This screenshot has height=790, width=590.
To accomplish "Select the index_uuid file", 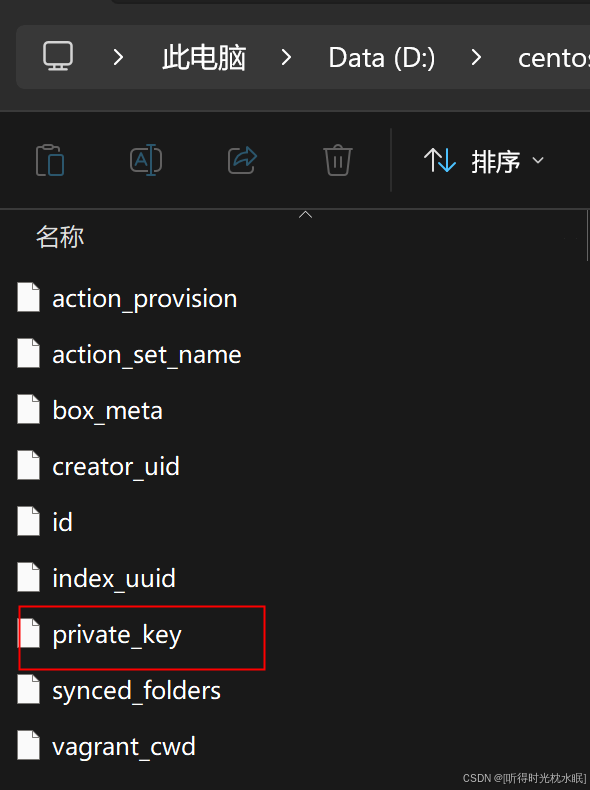I will pyautogui.click(x=114, y=578).
